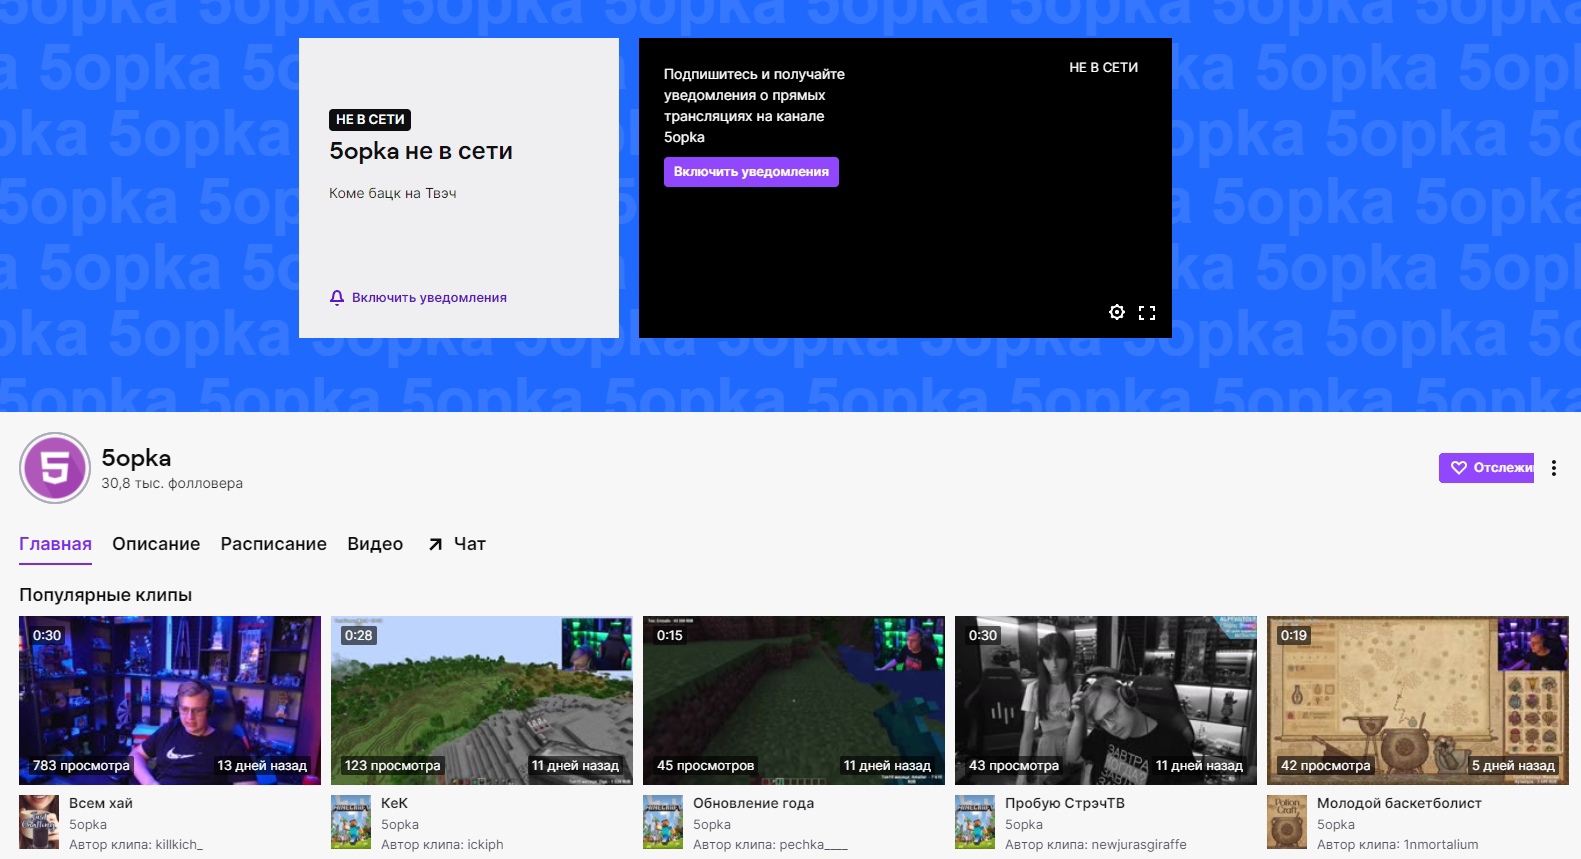Open the Расписание tab

(273, 544)
